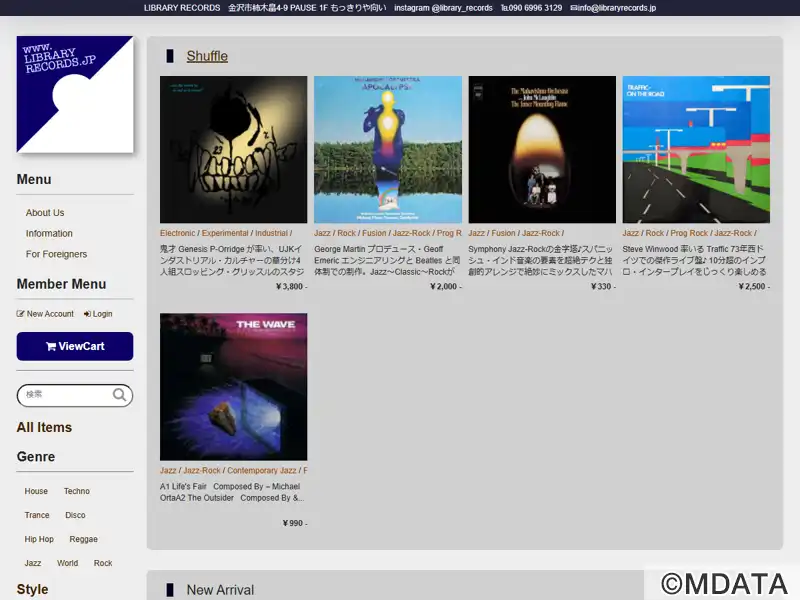Viewport: 800px width, 600px height.
Task: Select the Rock genre in sidebar
Action: click(x=103, y=563)
